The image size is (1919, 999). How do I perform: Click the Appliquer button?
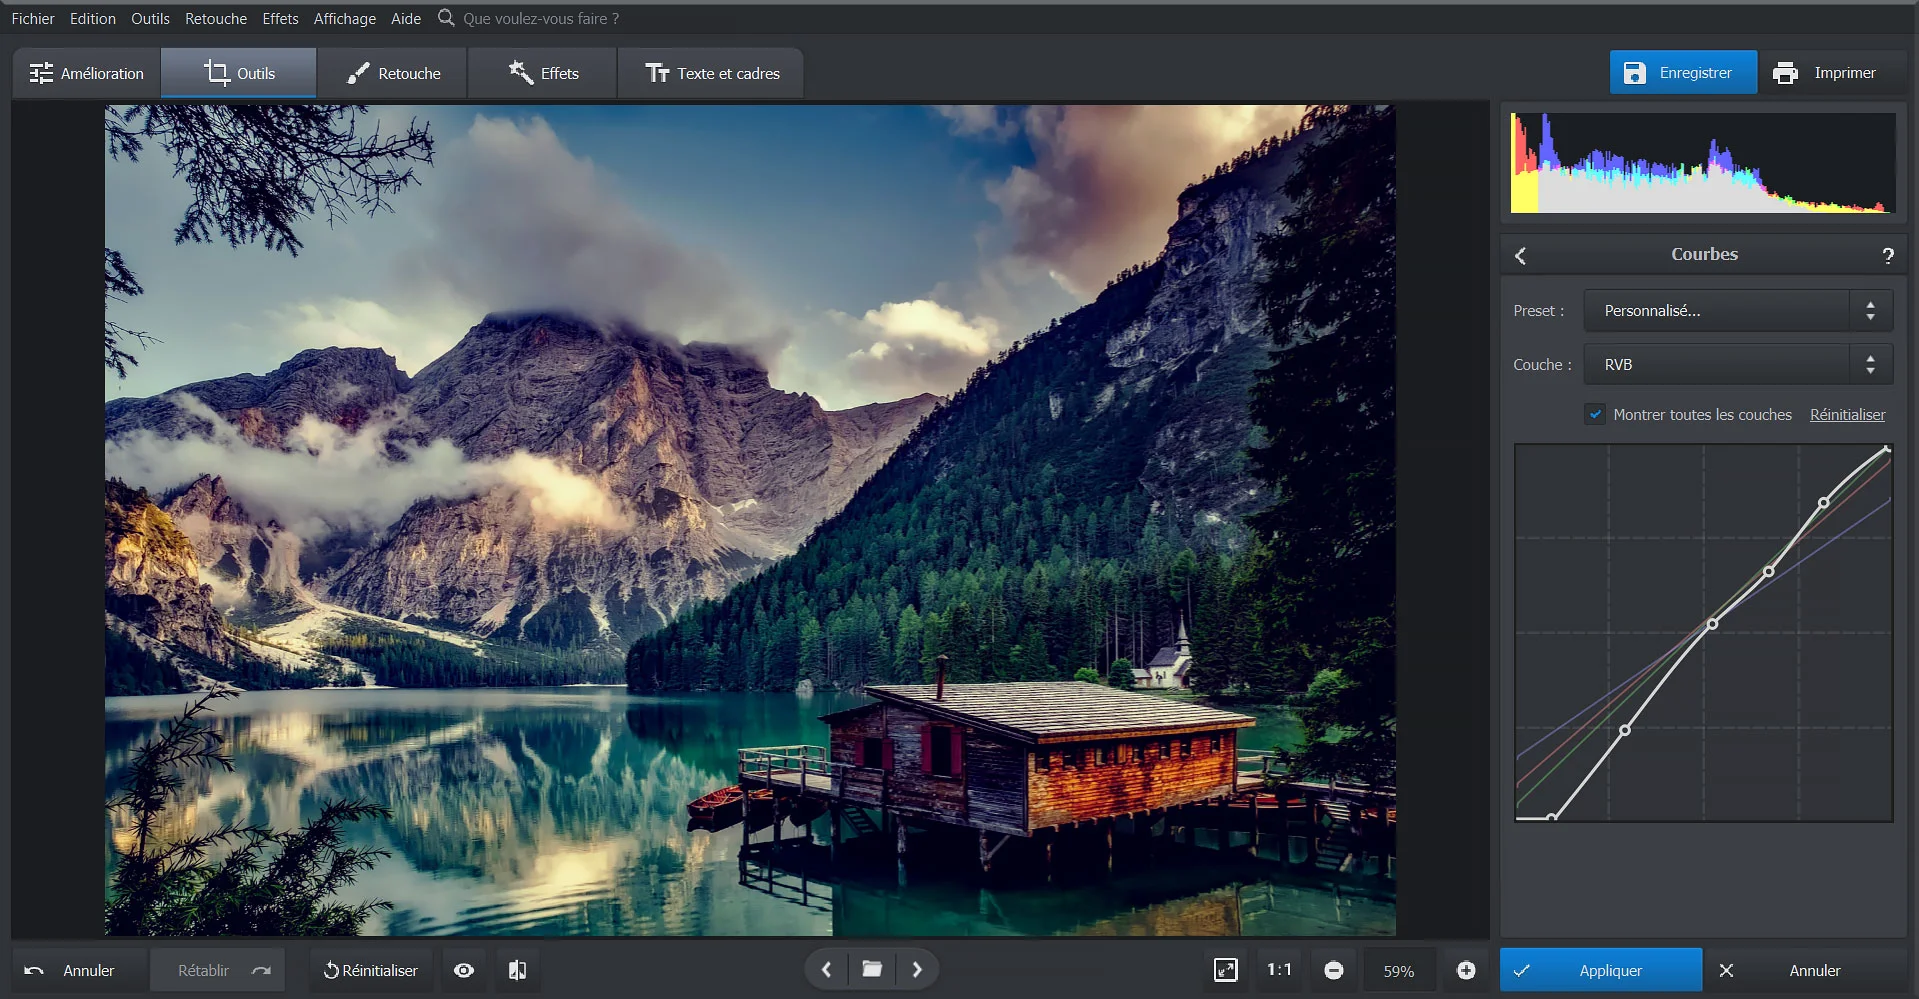(1601, 970)
